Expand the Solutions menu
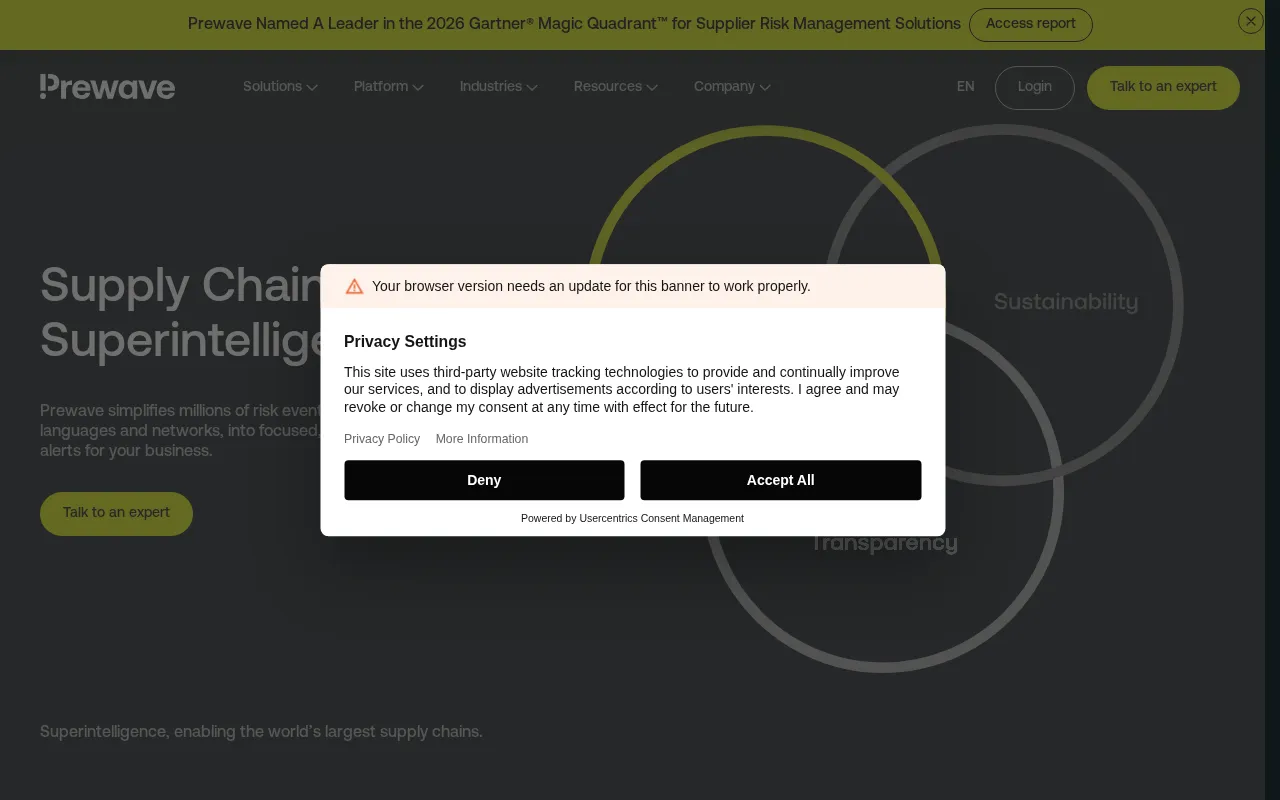Viewport: 1280px width, 800px height. click(280, 87)
